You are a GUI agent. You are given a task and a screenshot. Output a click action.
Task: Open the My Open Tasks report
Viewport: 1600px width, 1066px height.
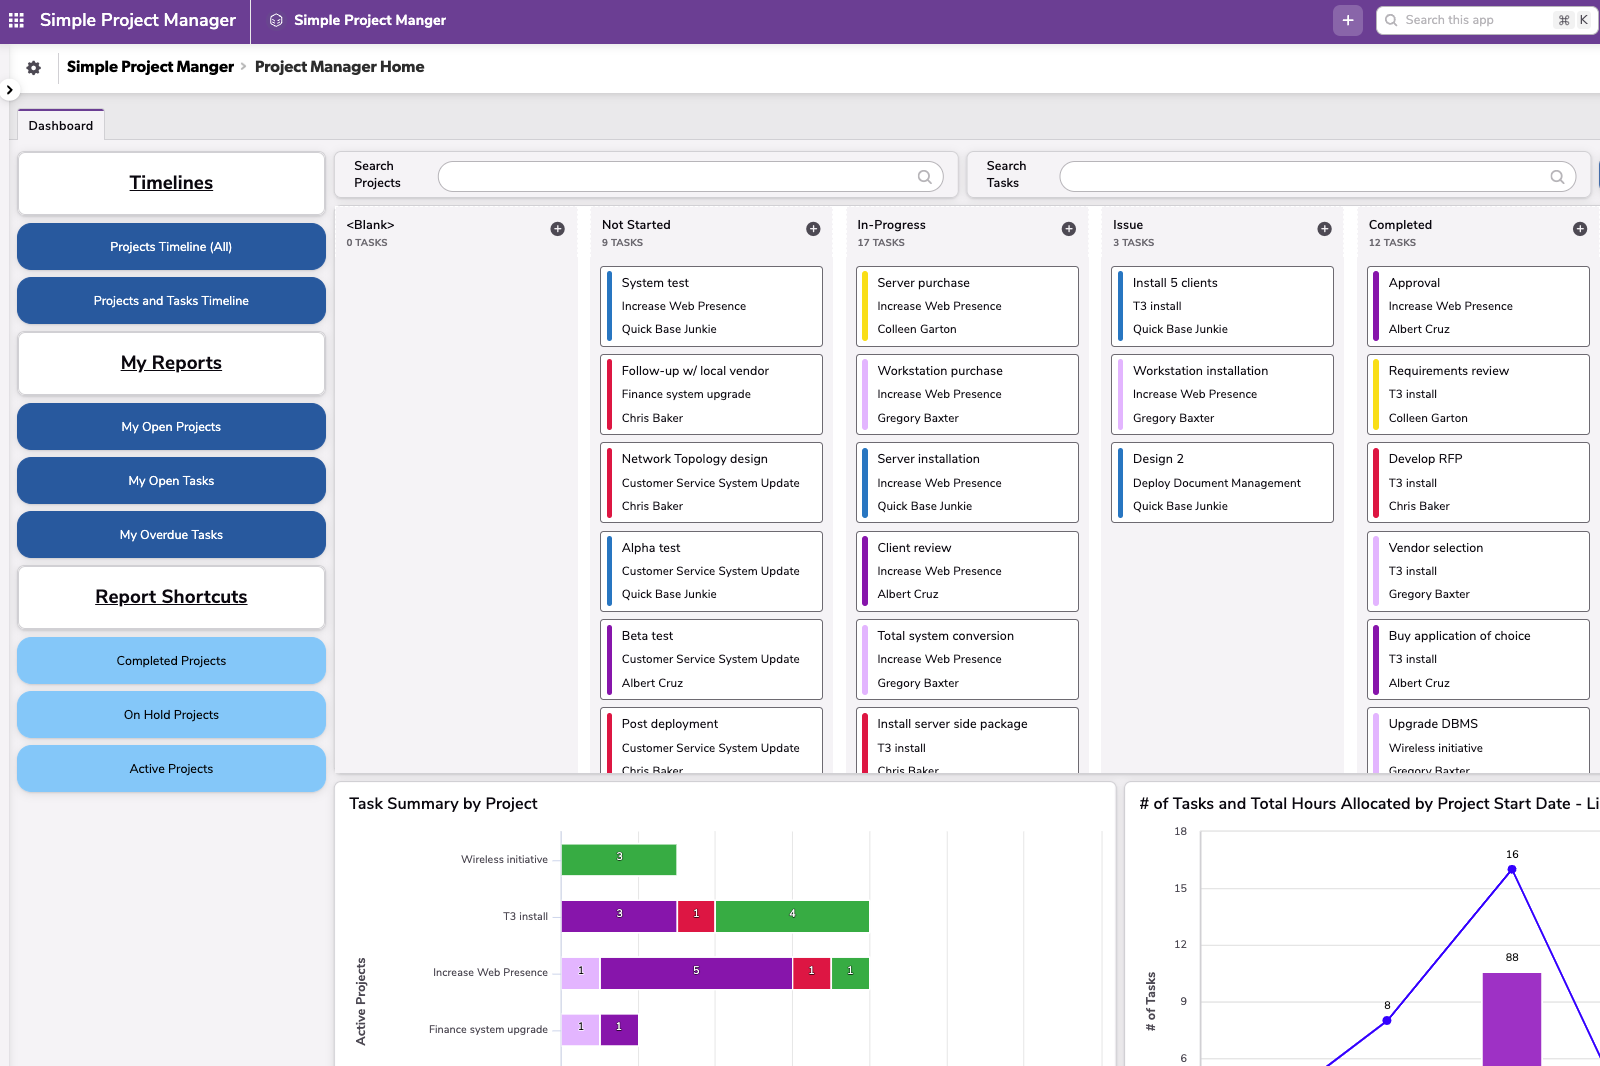(170, 480)
